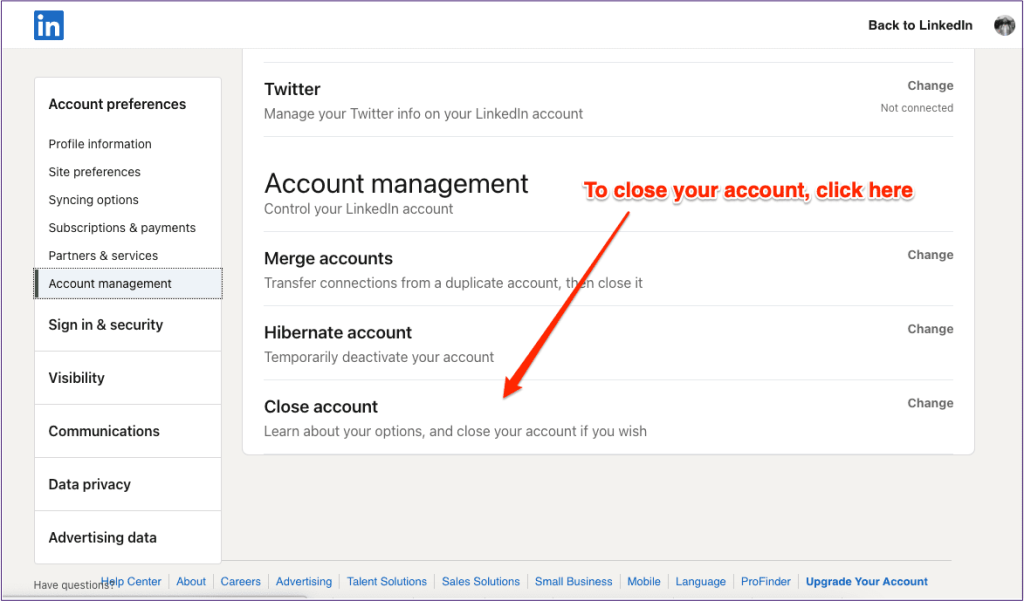Screen dimensions: 1024x601
Task: Go back to LinkedIn
Action: (x=920, y=25)
